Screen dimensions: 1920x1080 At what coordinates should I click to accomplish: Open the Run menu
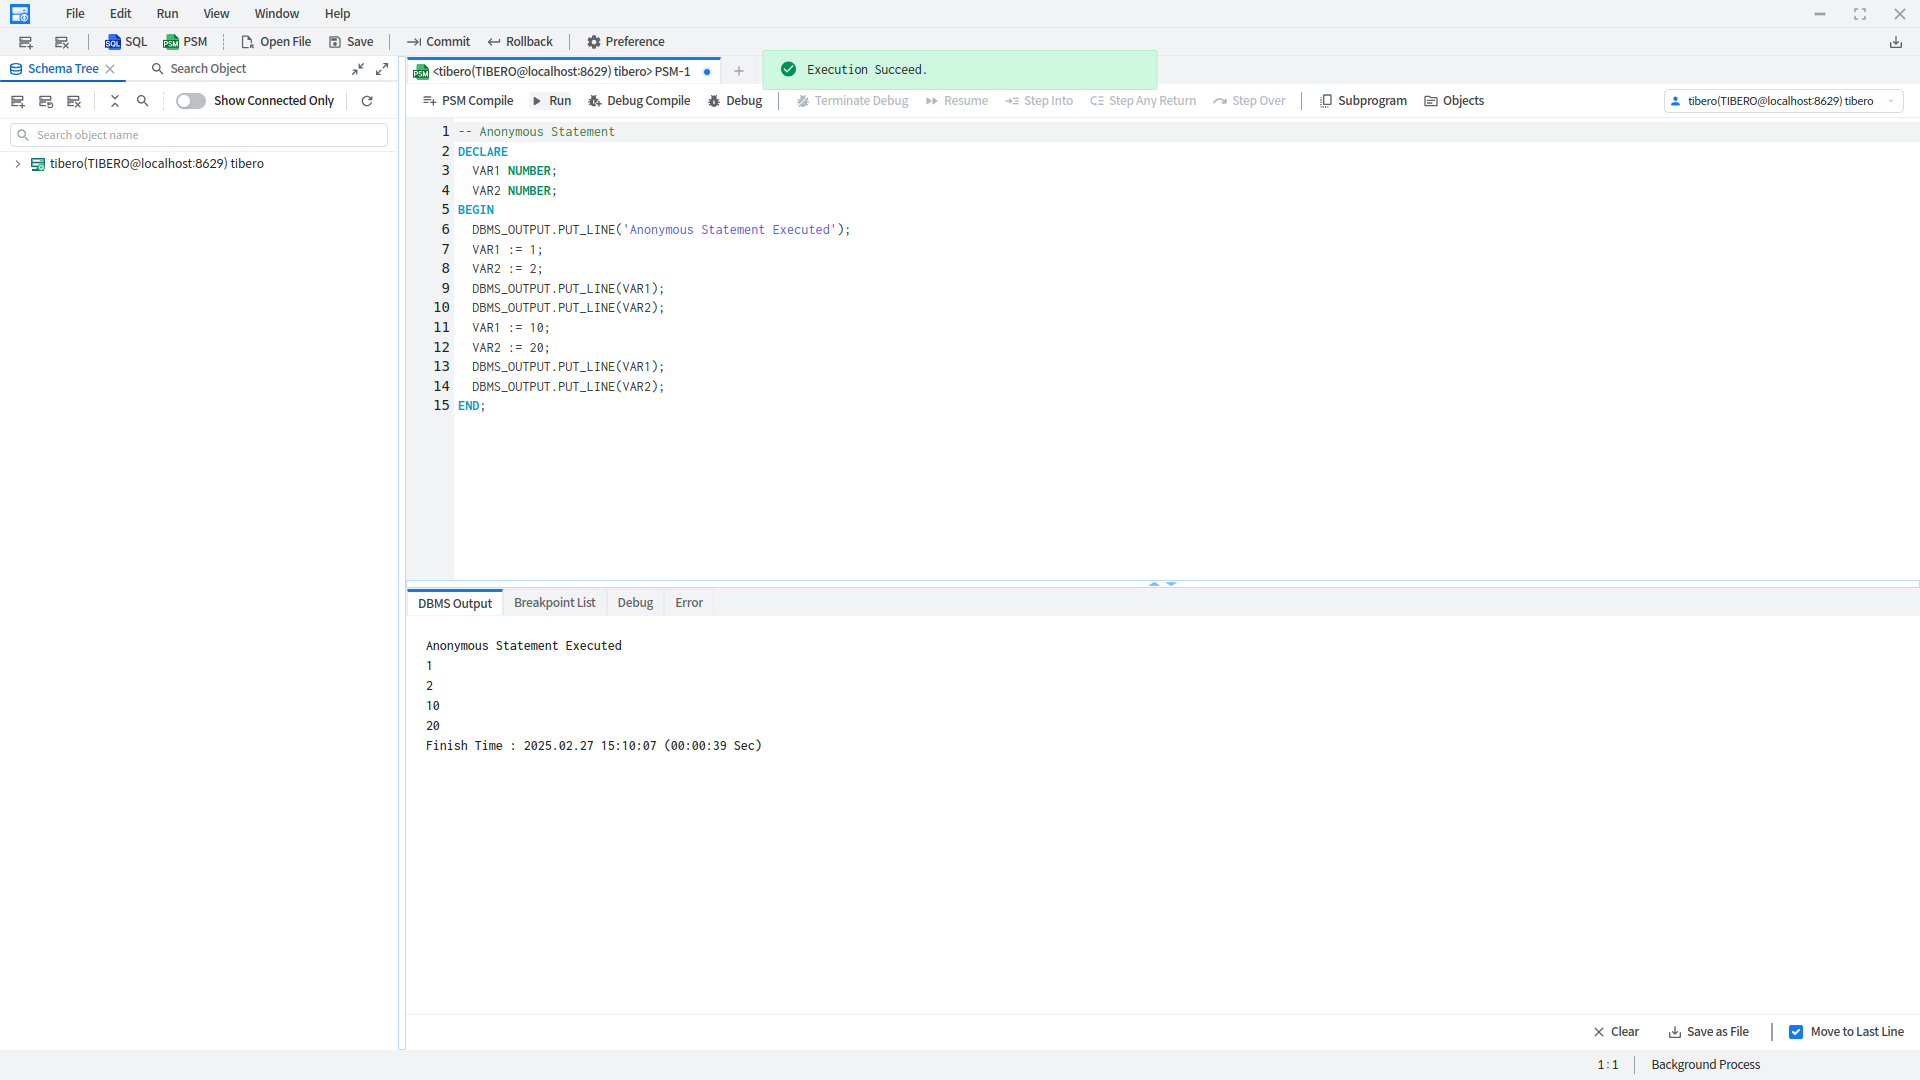167,14
